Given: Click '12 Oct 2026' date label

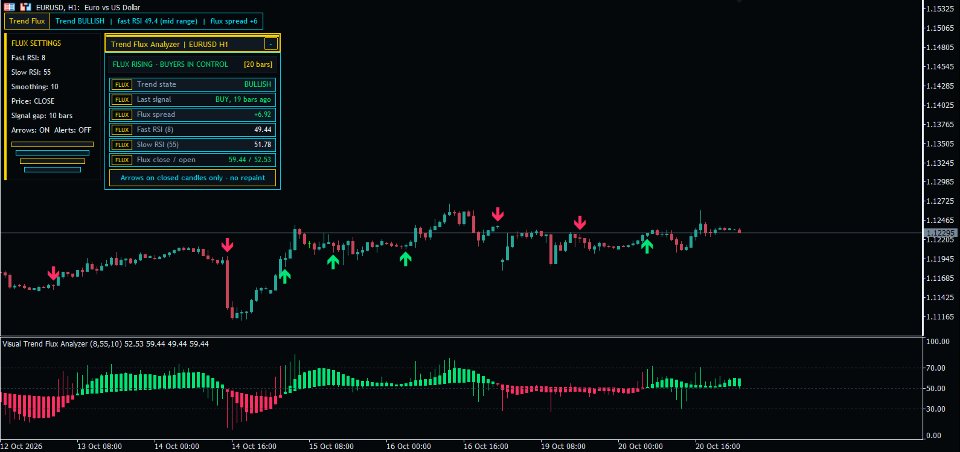Looking at the screenshot, I should [20, 446].
